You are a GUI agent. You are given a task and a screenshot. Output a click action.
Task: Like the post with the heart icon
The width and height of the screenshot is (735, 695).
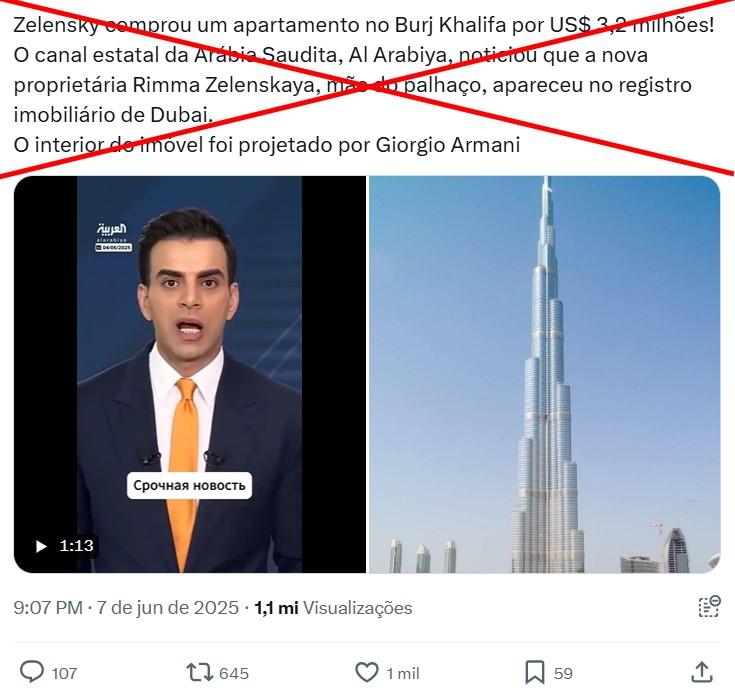point(367,673)
